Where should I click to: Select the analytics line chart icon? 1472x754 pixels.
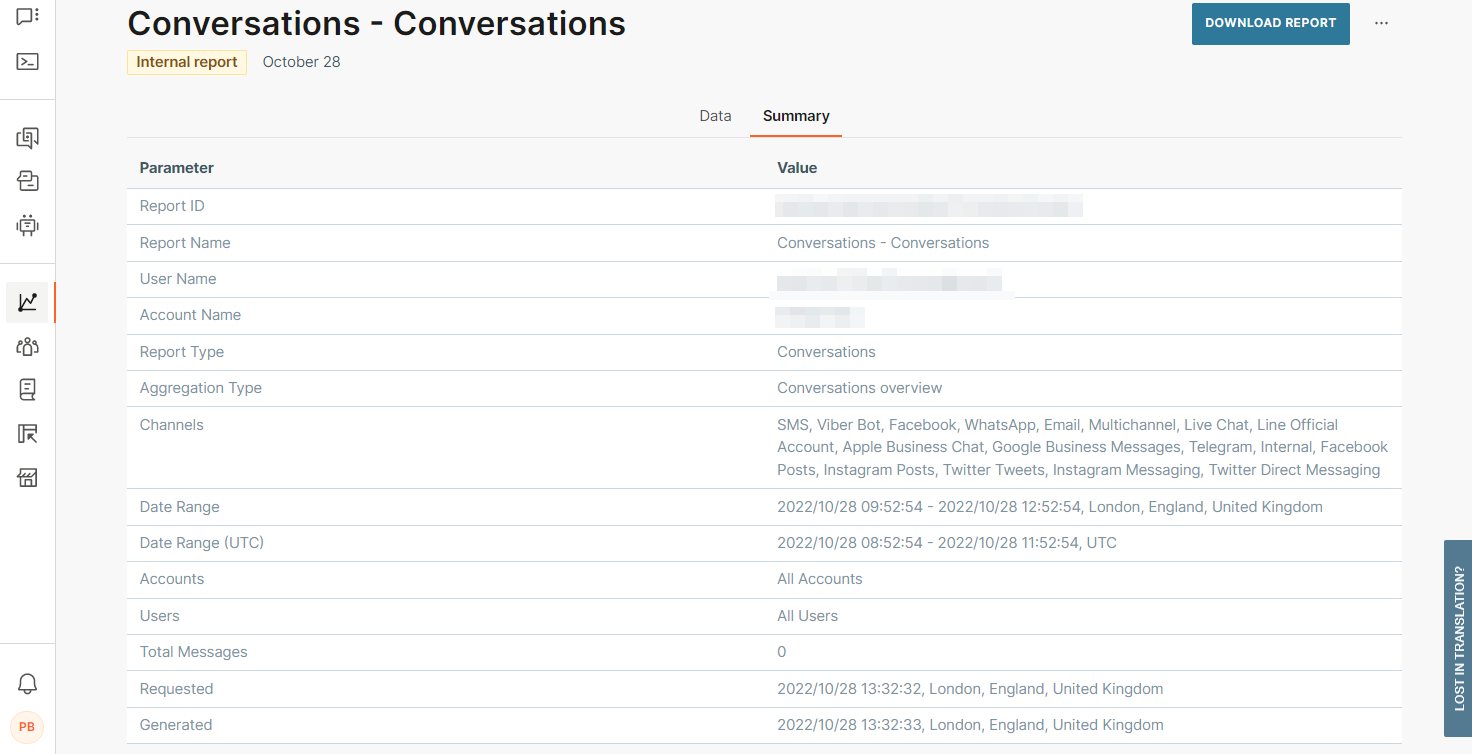(28, 302)
